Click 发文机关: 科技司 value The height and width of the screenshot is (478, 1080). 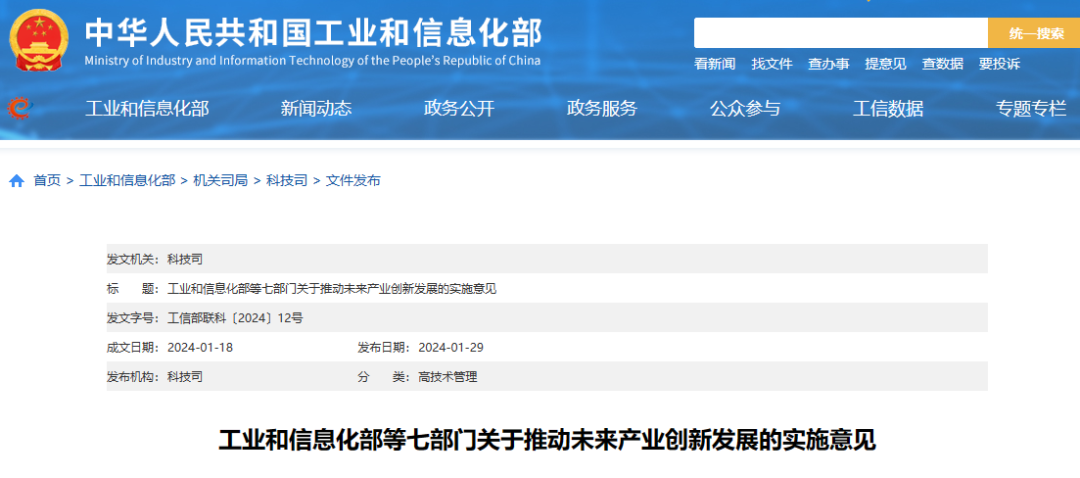pos(185,260)
